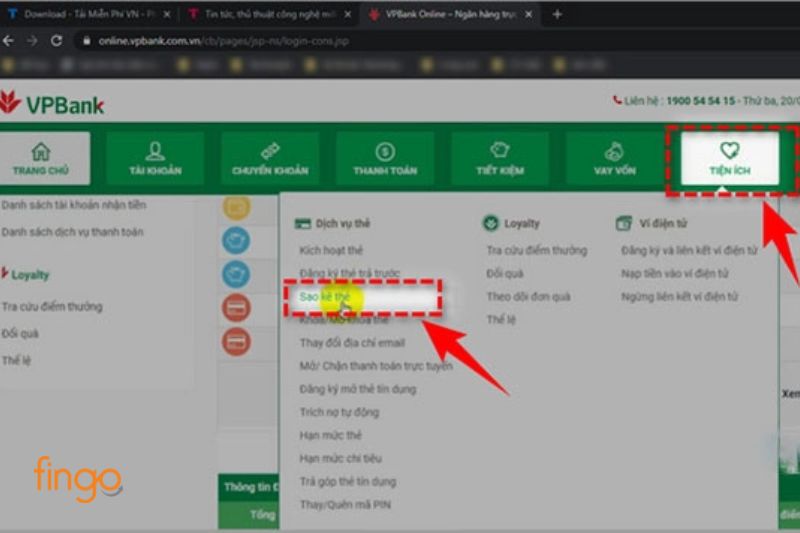Close the Download Tải Miễn Phí tab
The image size is (800, 533).
pyautogui.click(x=167, y=14)
